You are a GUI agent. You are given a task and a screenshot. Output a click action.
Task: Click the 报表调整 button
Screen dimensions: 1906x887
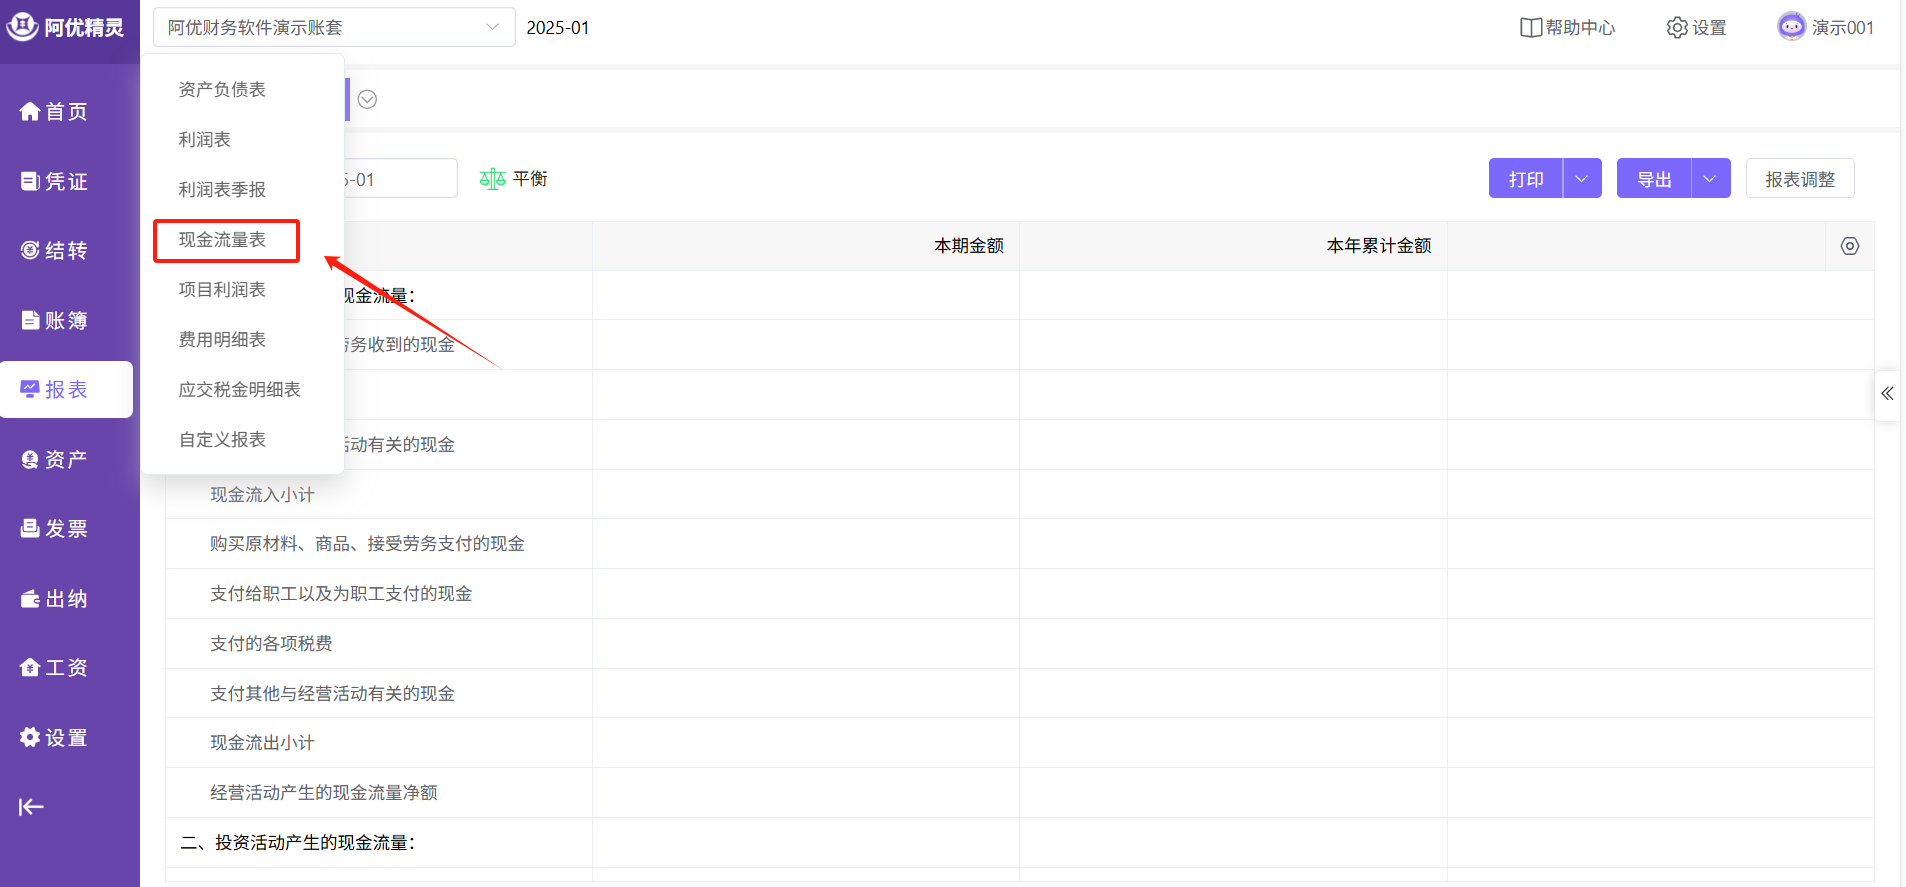1799,179
